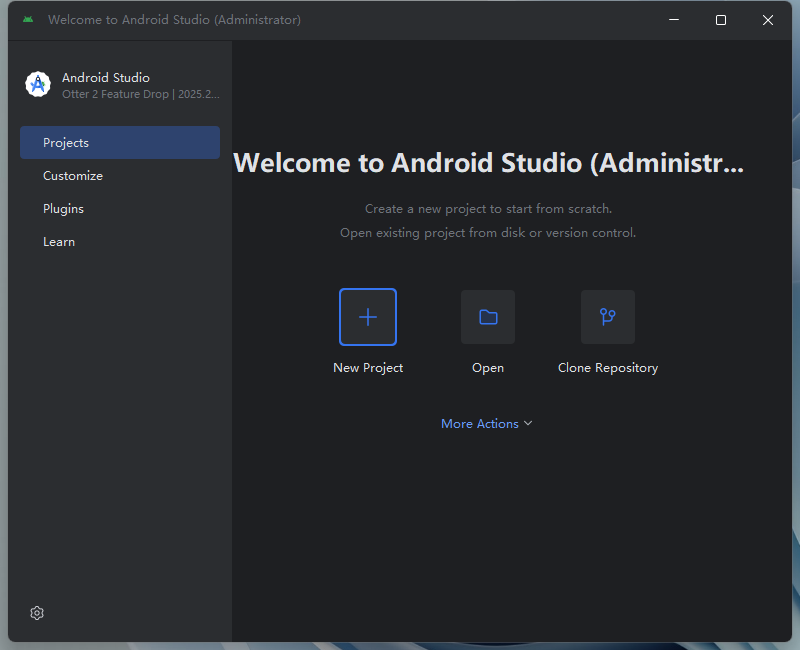Viewport: 800px width, 650px height.
Task: Click the Android Studio product name text
Action: click(106, 78)
